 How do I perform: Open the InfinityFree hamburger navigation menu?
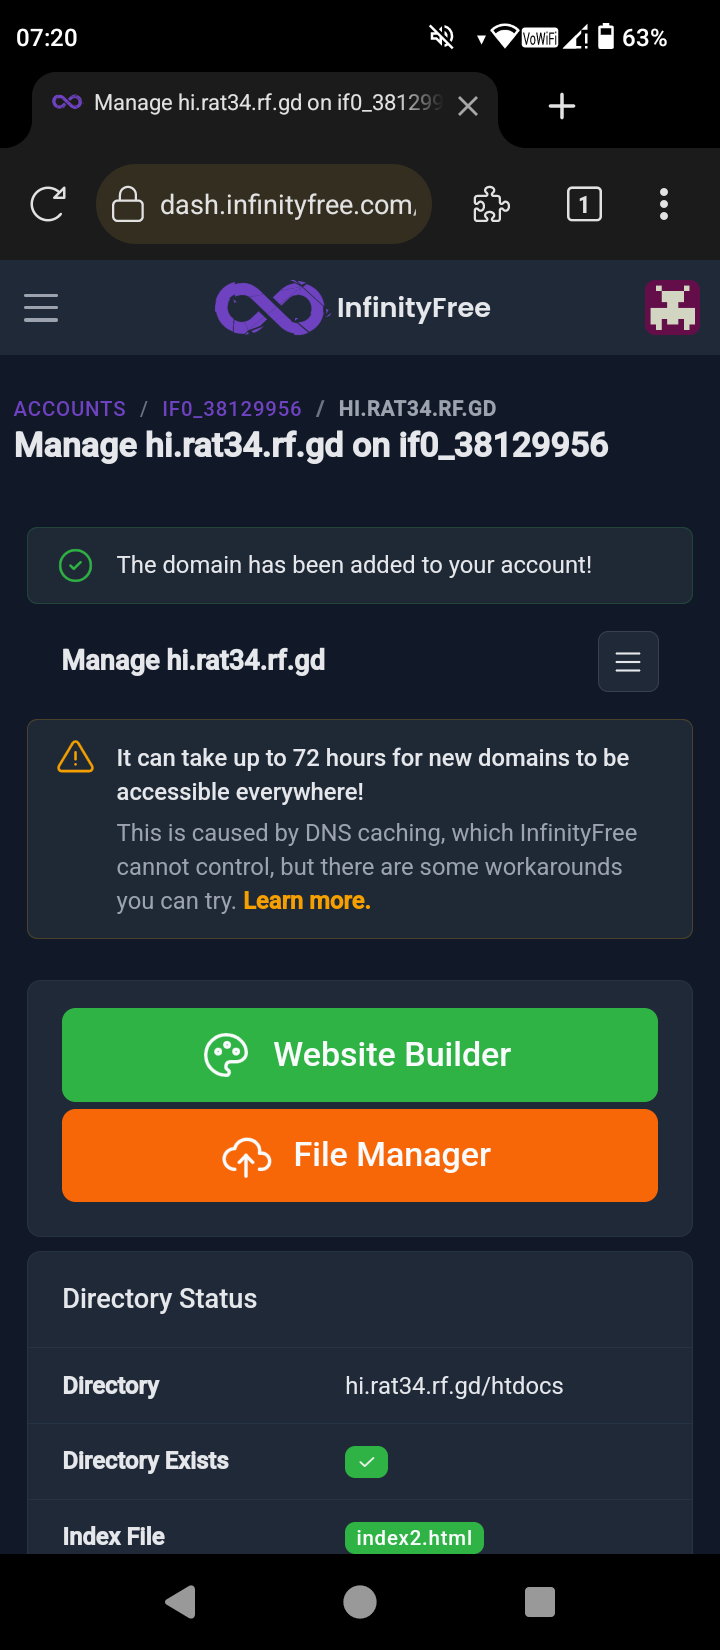[41, 308]
